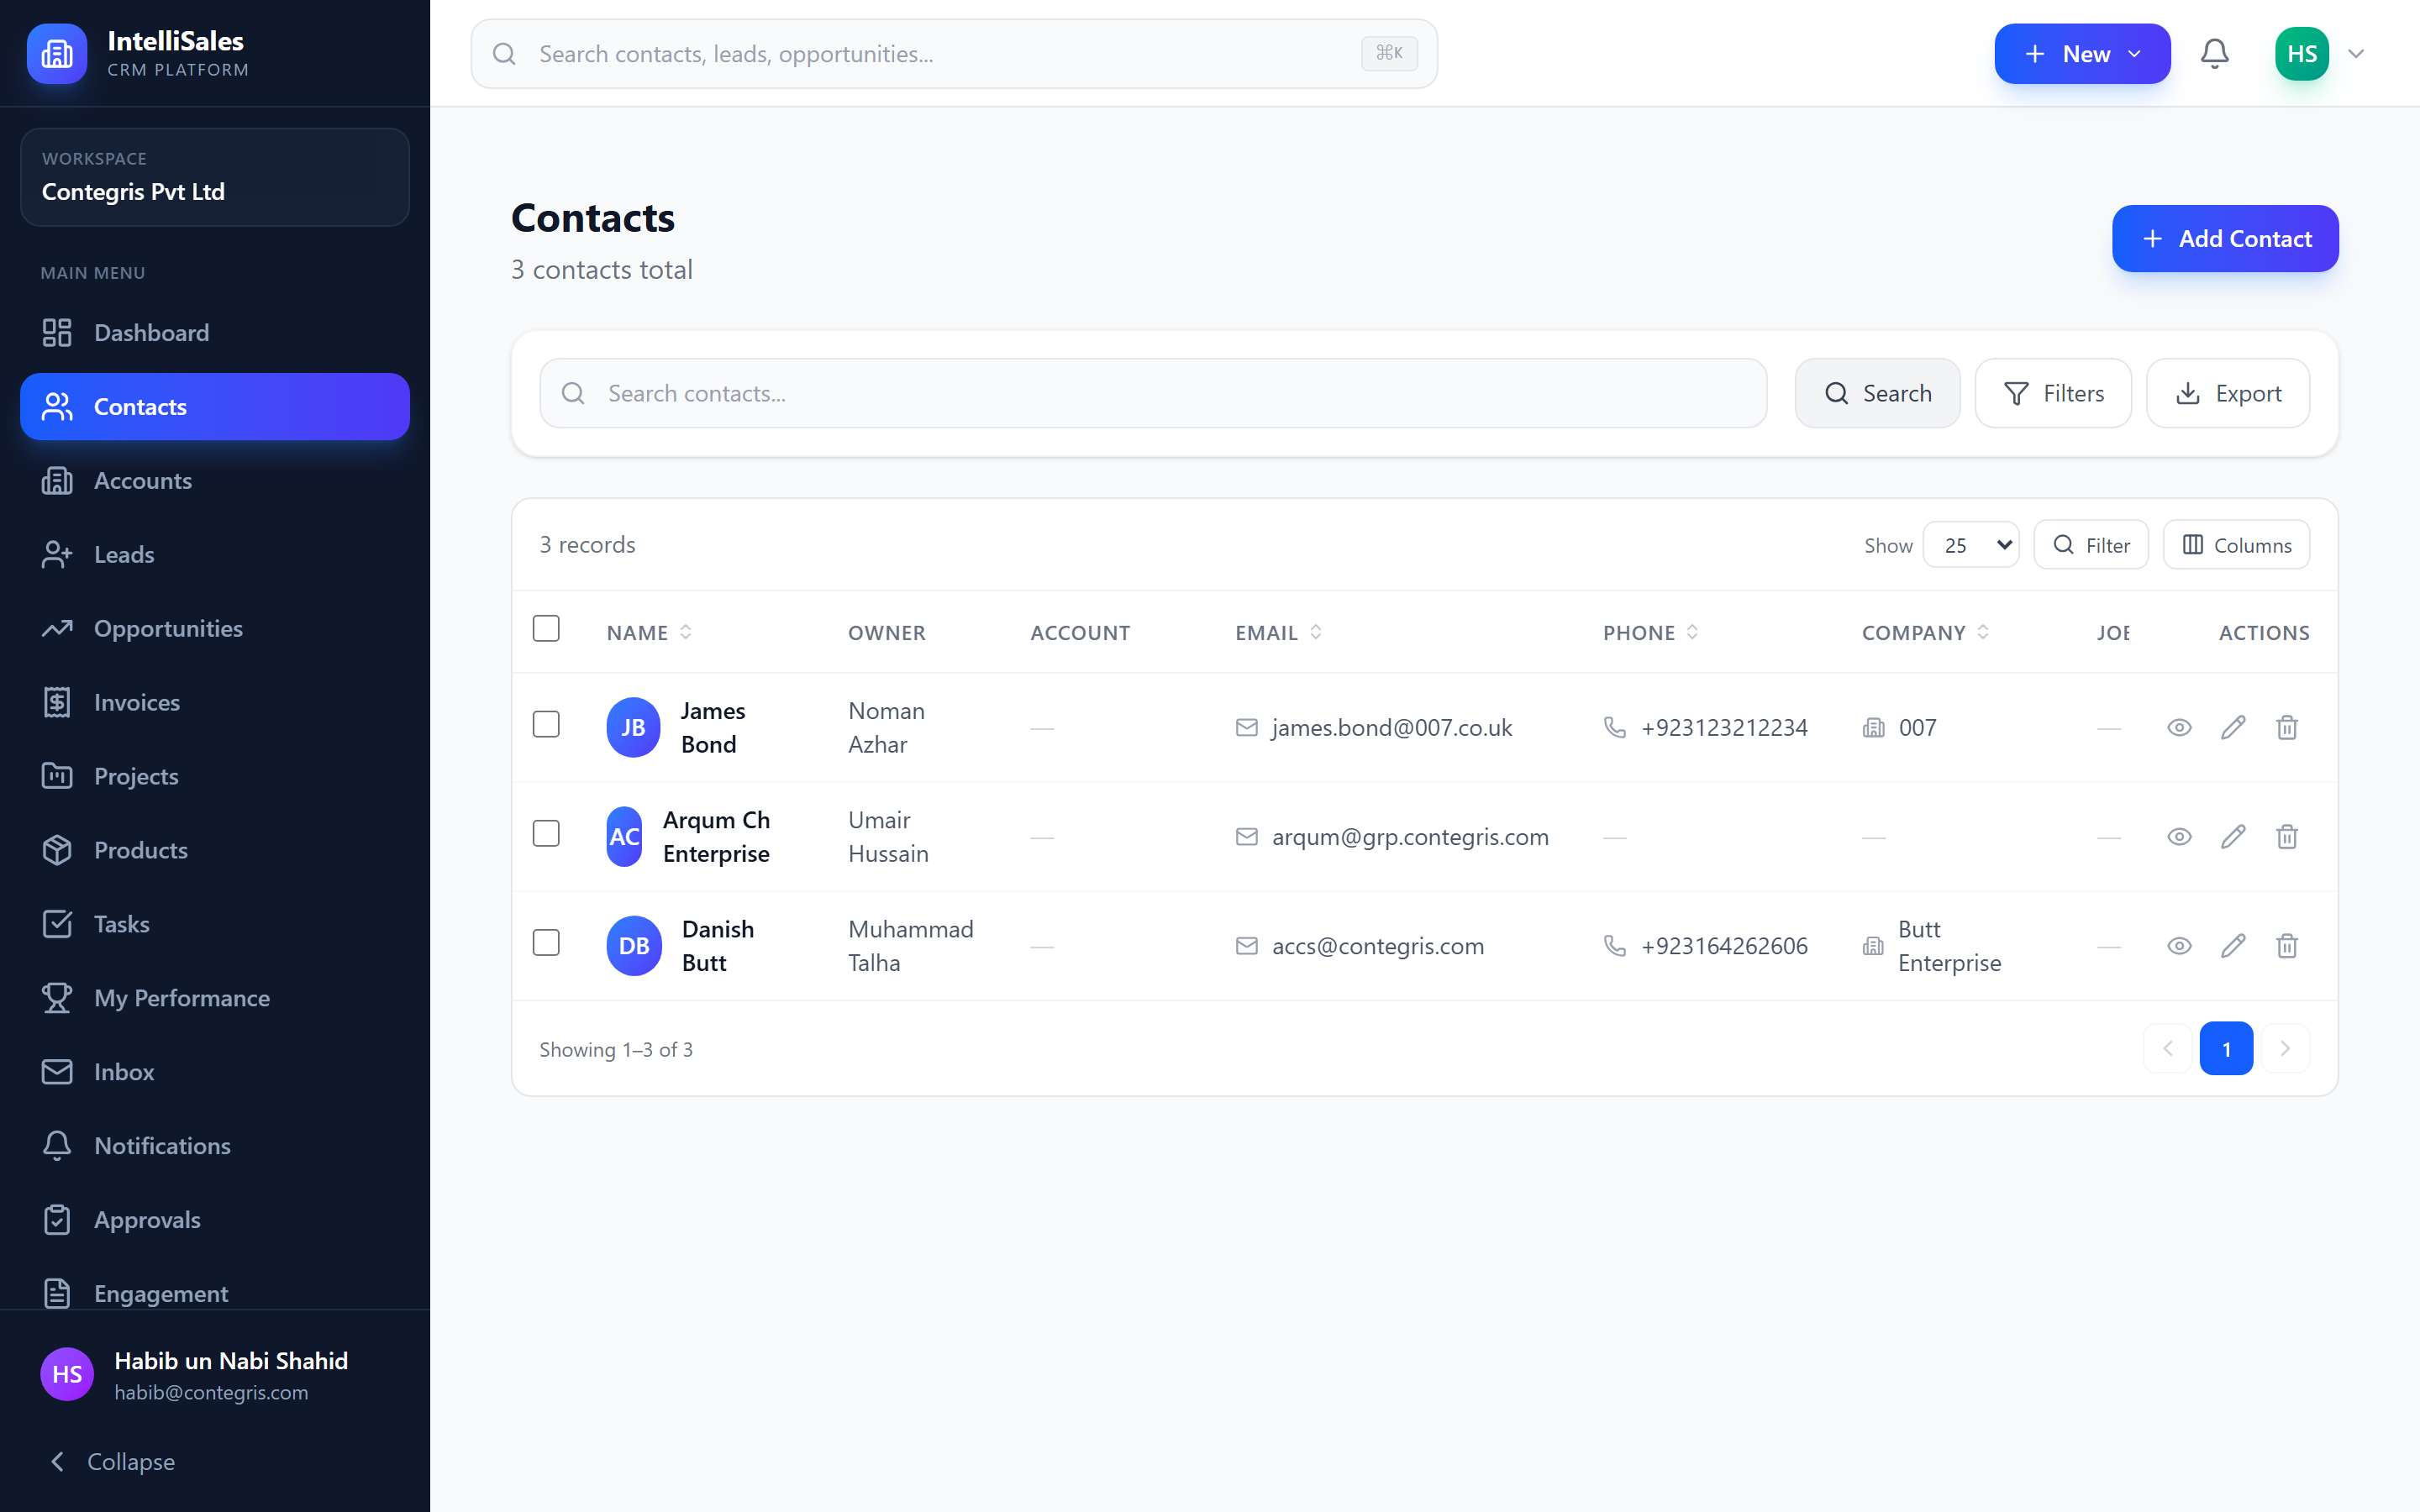Open Dashboard in the main menu
2420x1512 pixels.
[x=215, y=333]
